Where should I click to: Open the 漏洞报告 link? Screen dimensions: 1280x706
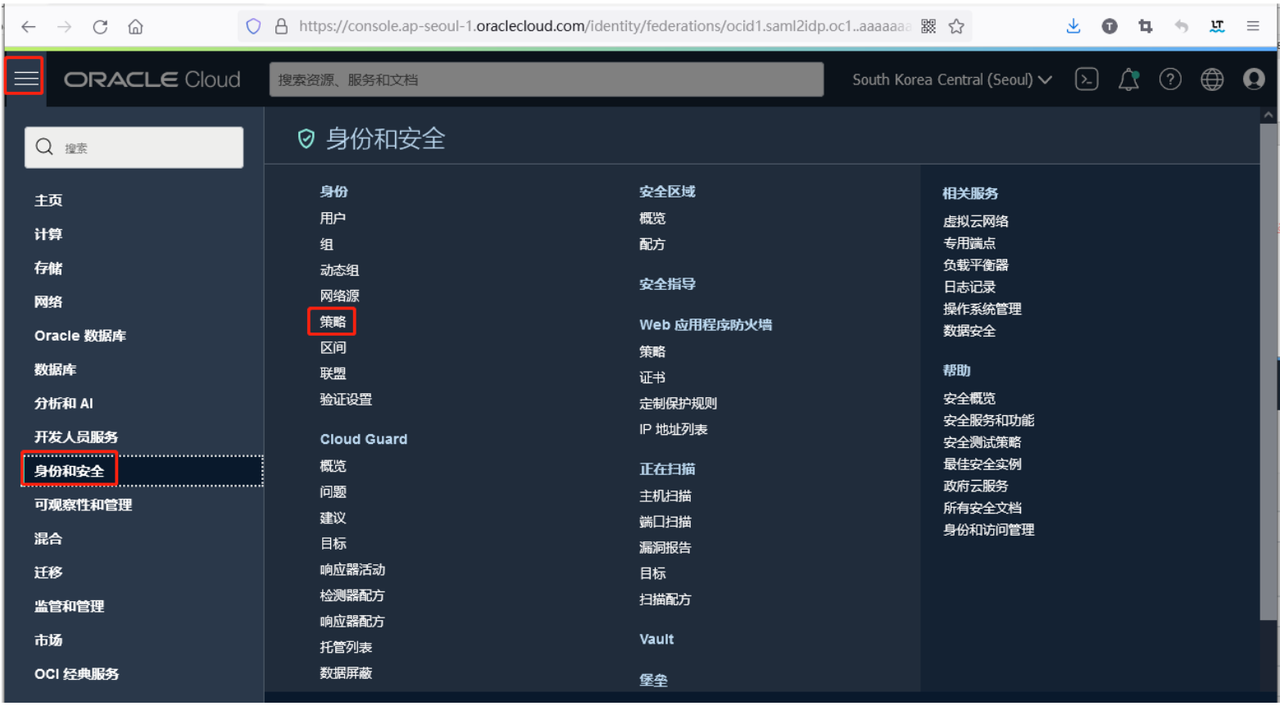pyautogui.click(x=665, y=547)
